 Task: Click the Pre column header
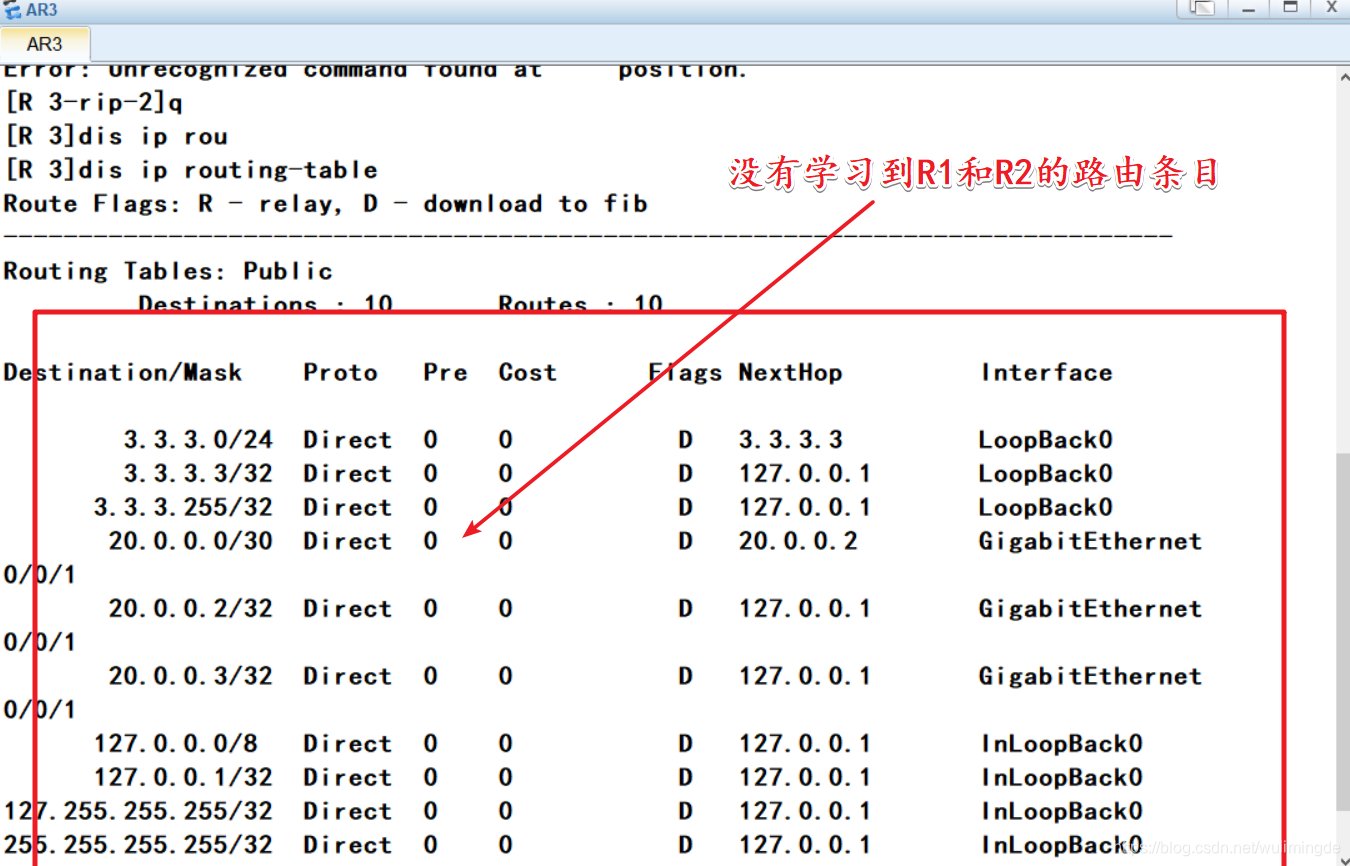click(x=445, y=373)
